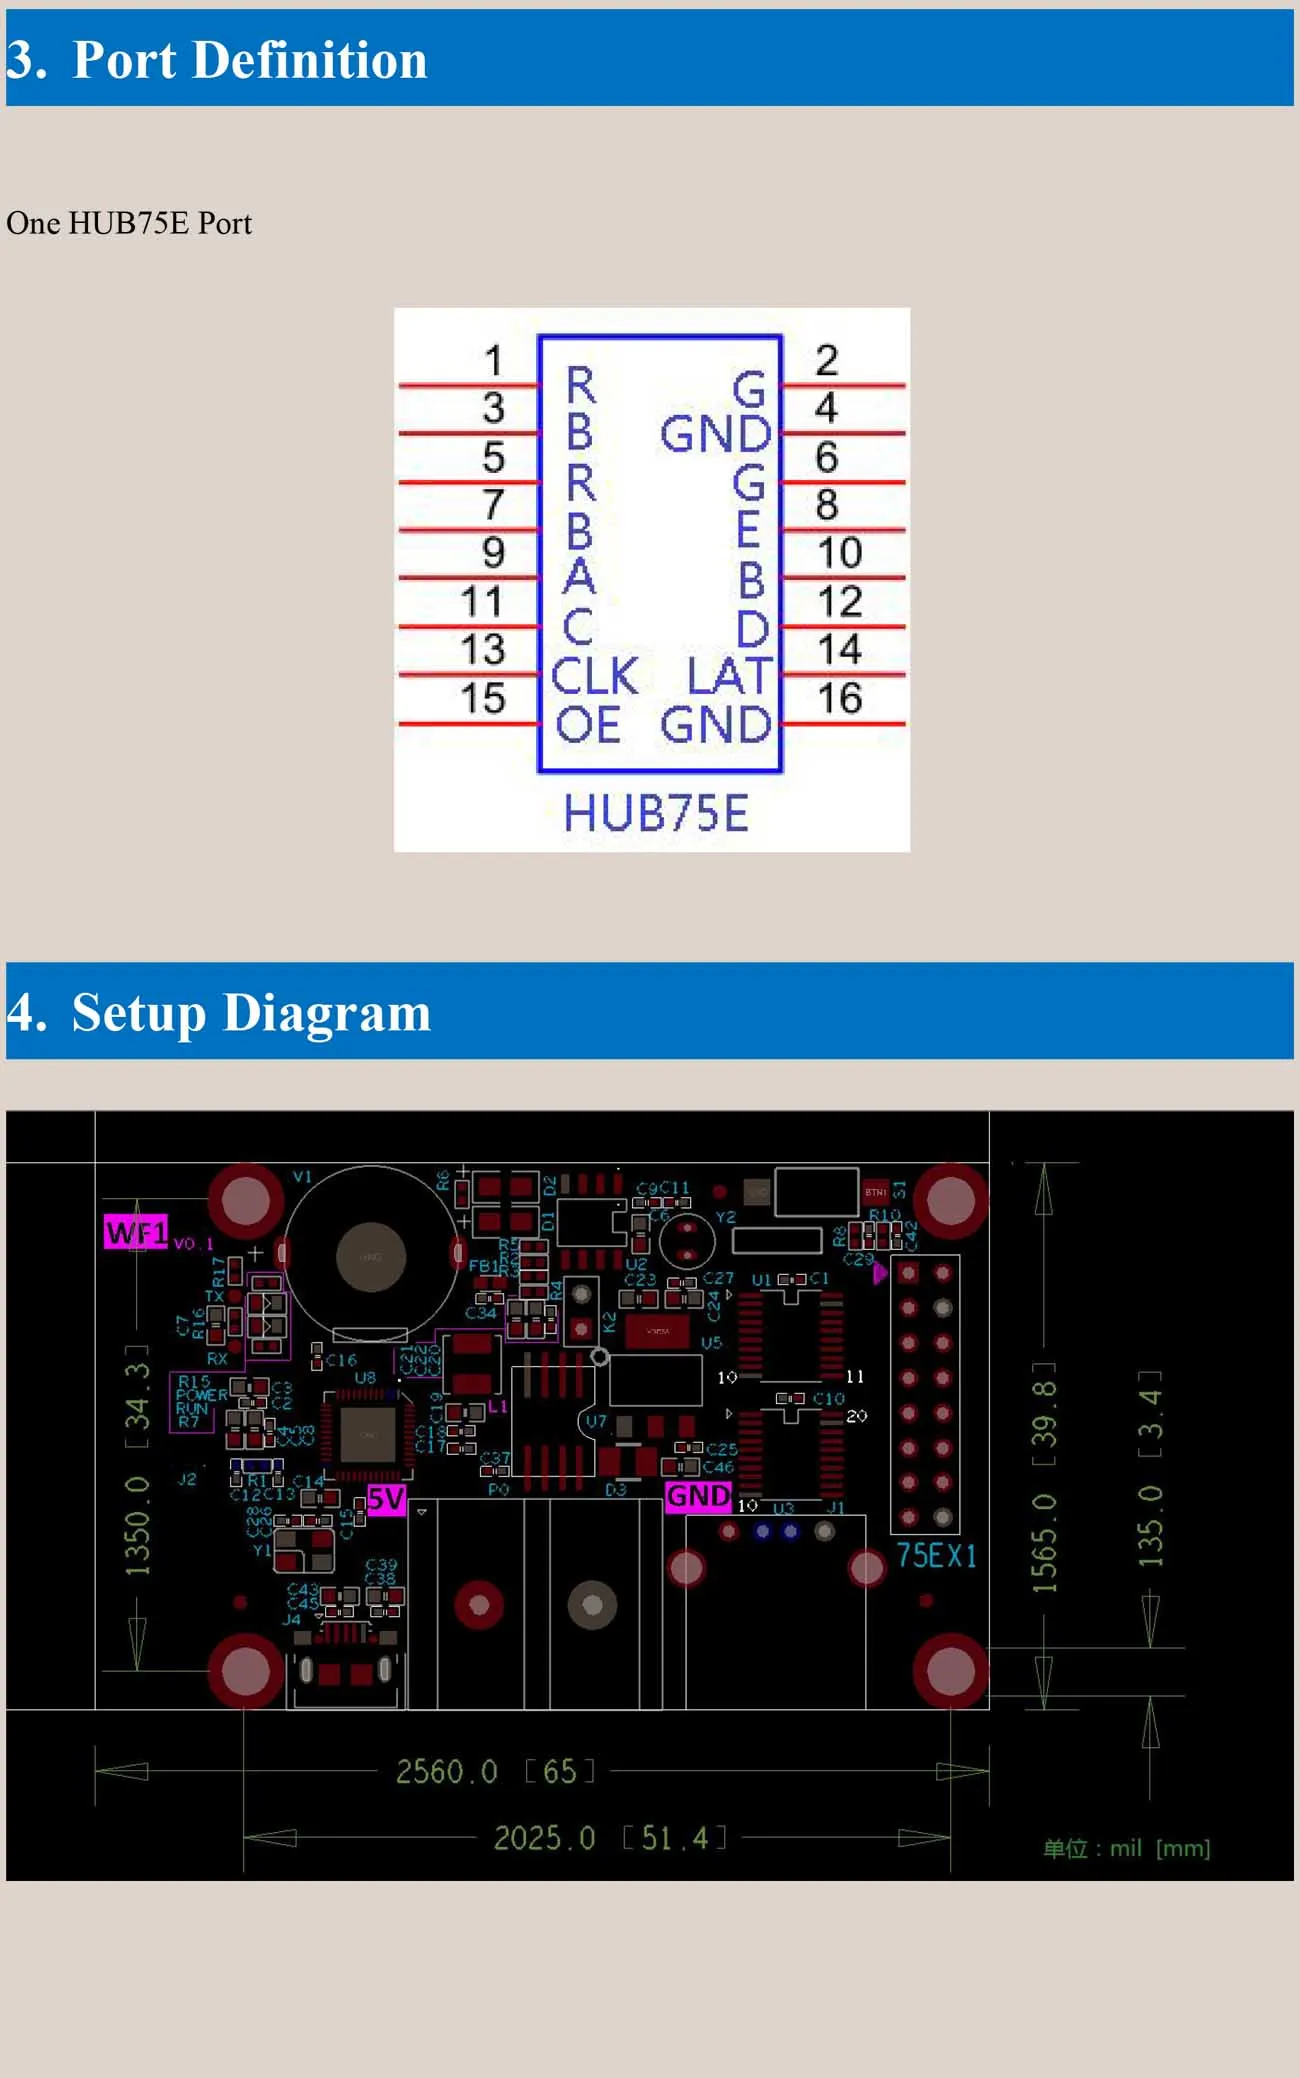Viewport: 1300px width, 2078px height.
Task: Open the HUB75E pinout diagram image
Action: (652, 580)
